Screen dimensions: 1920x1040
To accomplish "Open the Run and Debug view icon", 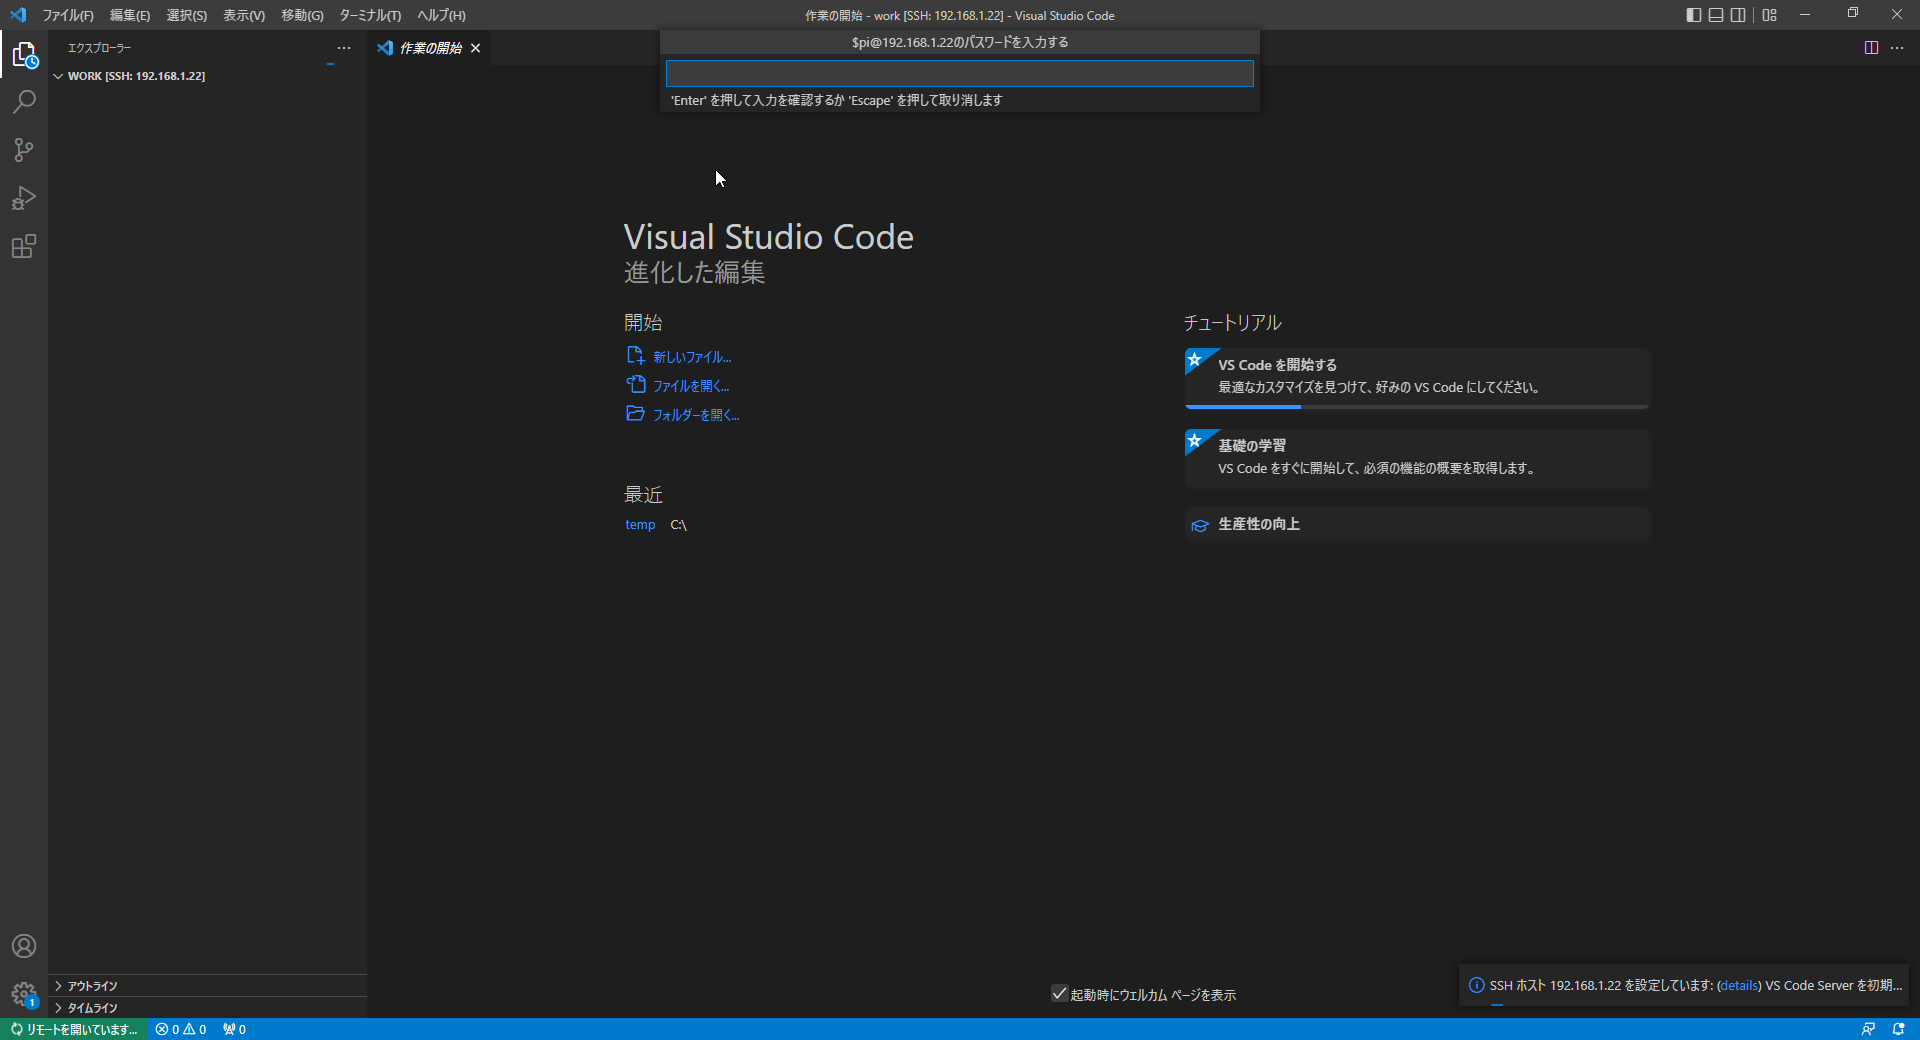I will pyautogui.click(x=24, y=198).
